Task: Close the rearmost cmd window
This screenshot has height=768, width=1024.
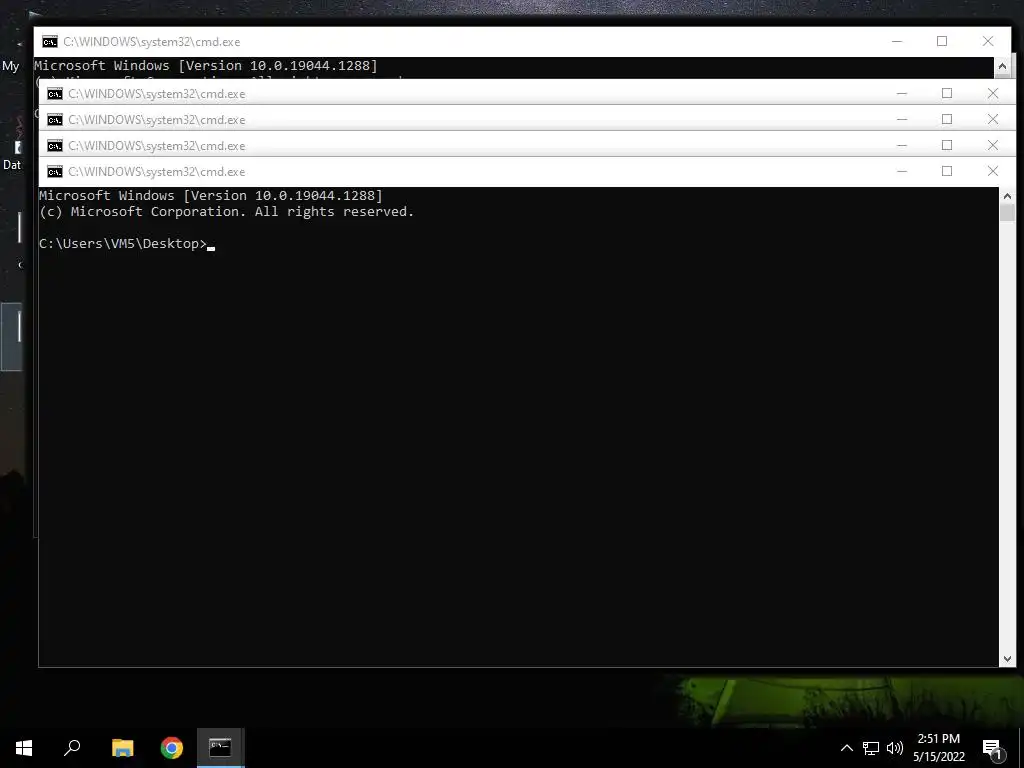Action: pyautogui.click(x=988, y=41)
